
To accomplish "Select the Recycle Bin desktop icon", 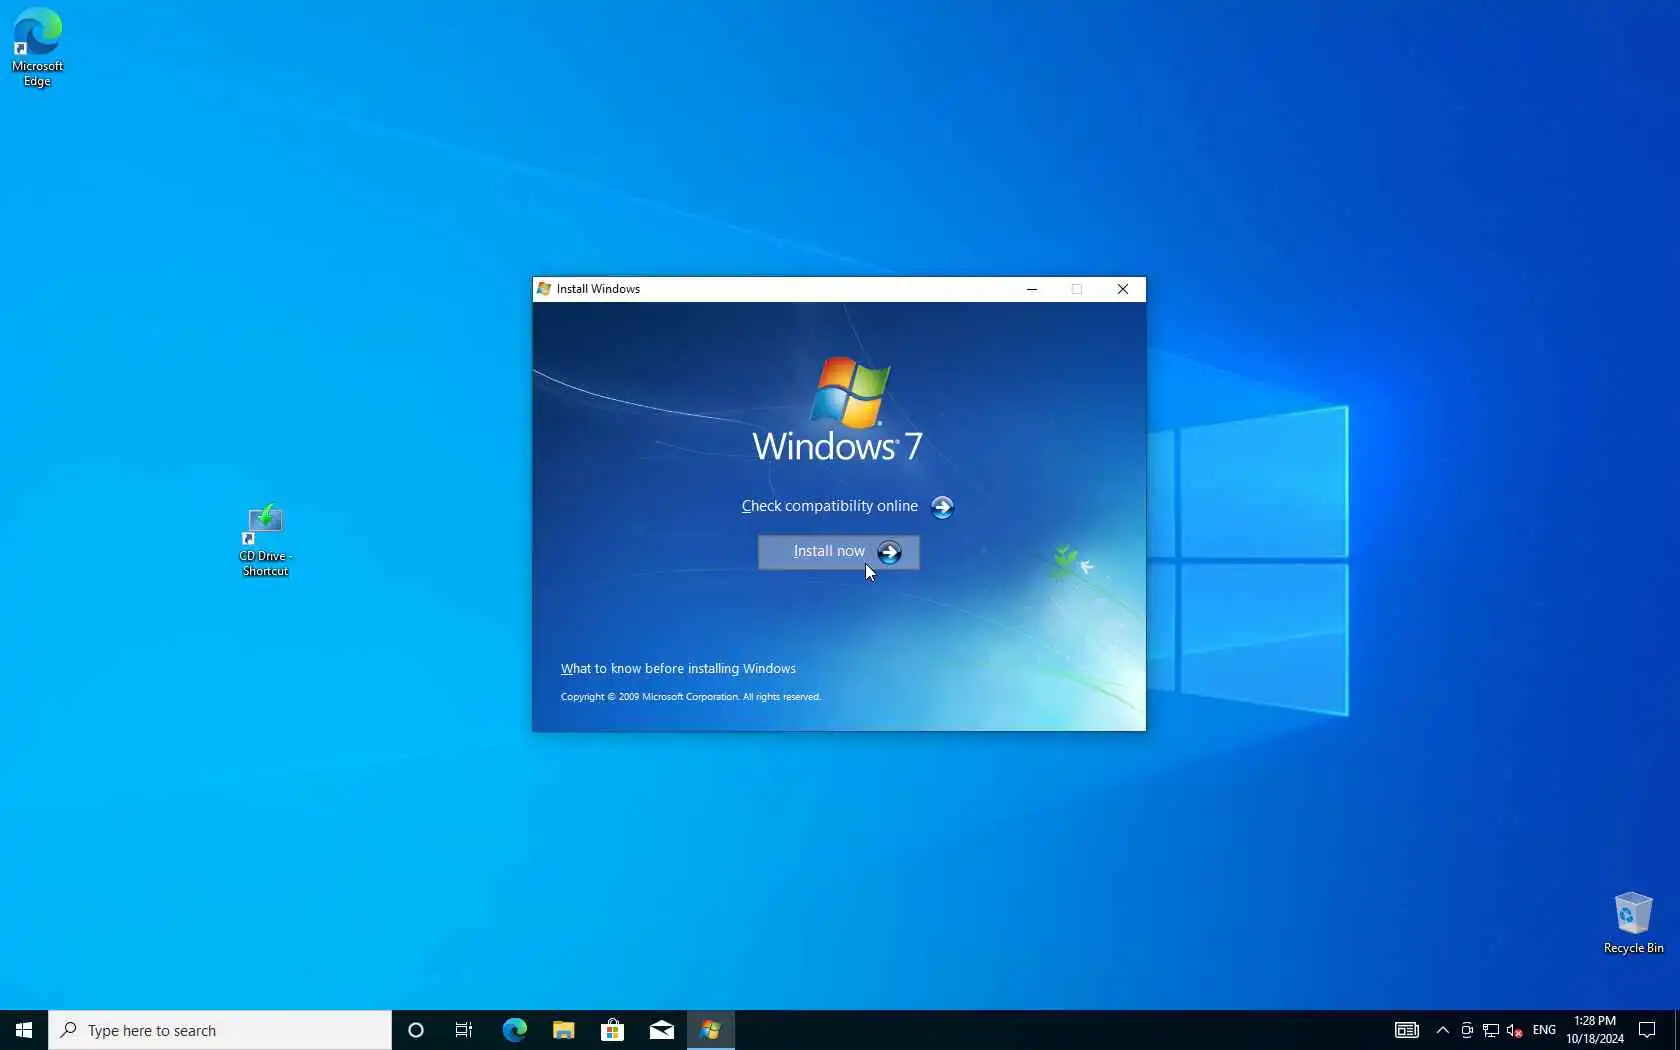I will 1633,923.
